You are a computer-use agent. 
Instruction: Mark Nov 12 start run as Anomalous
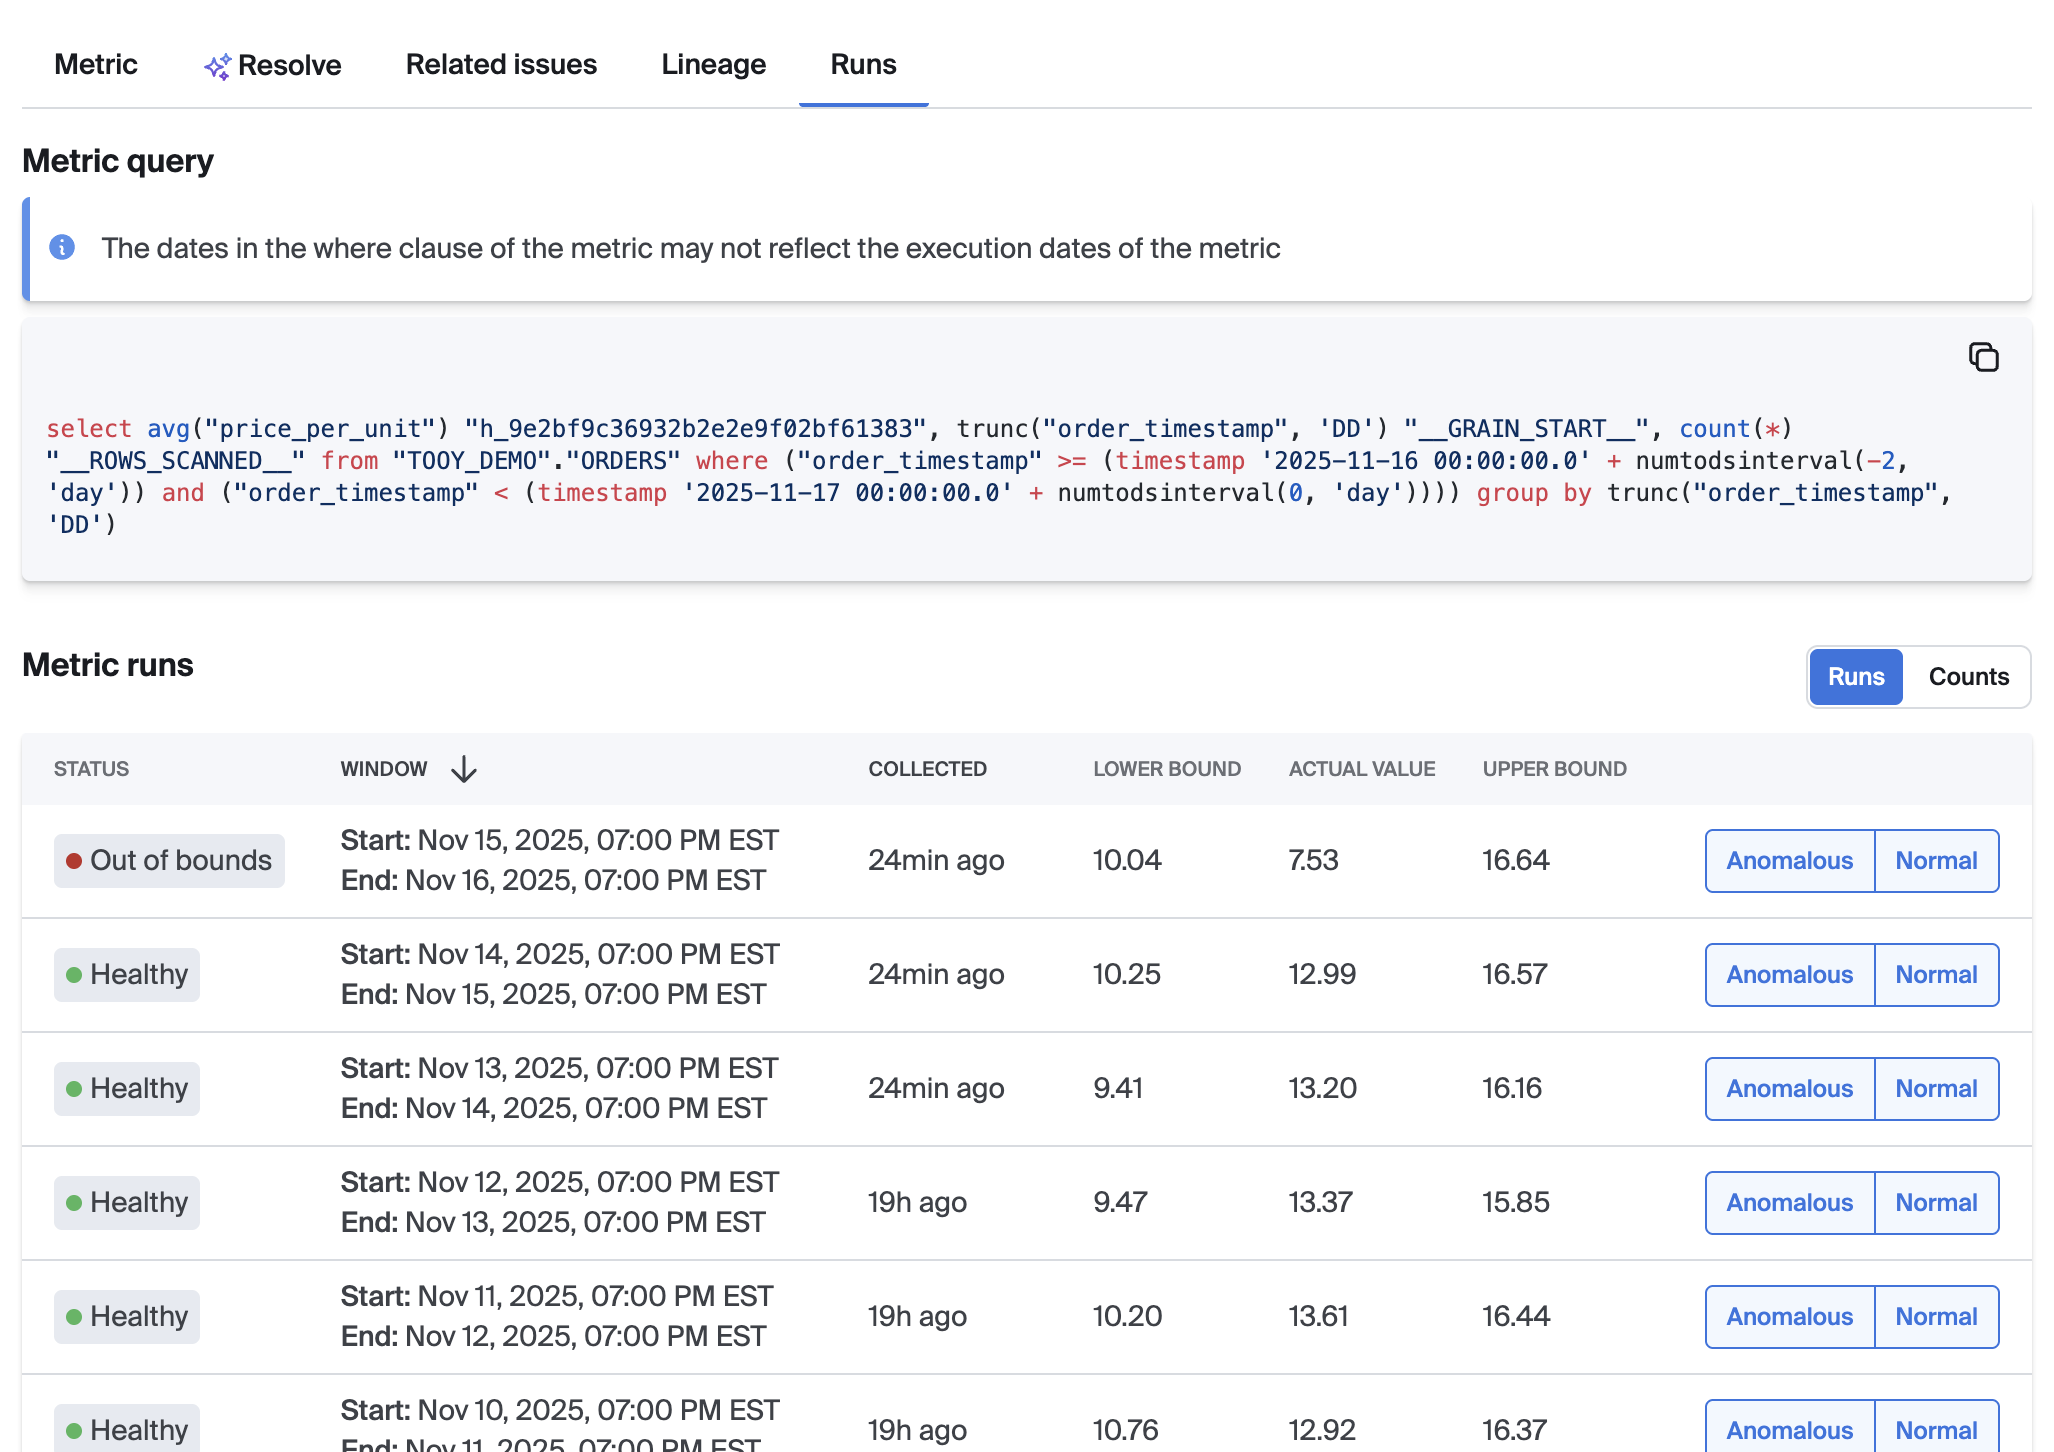1789,1203
